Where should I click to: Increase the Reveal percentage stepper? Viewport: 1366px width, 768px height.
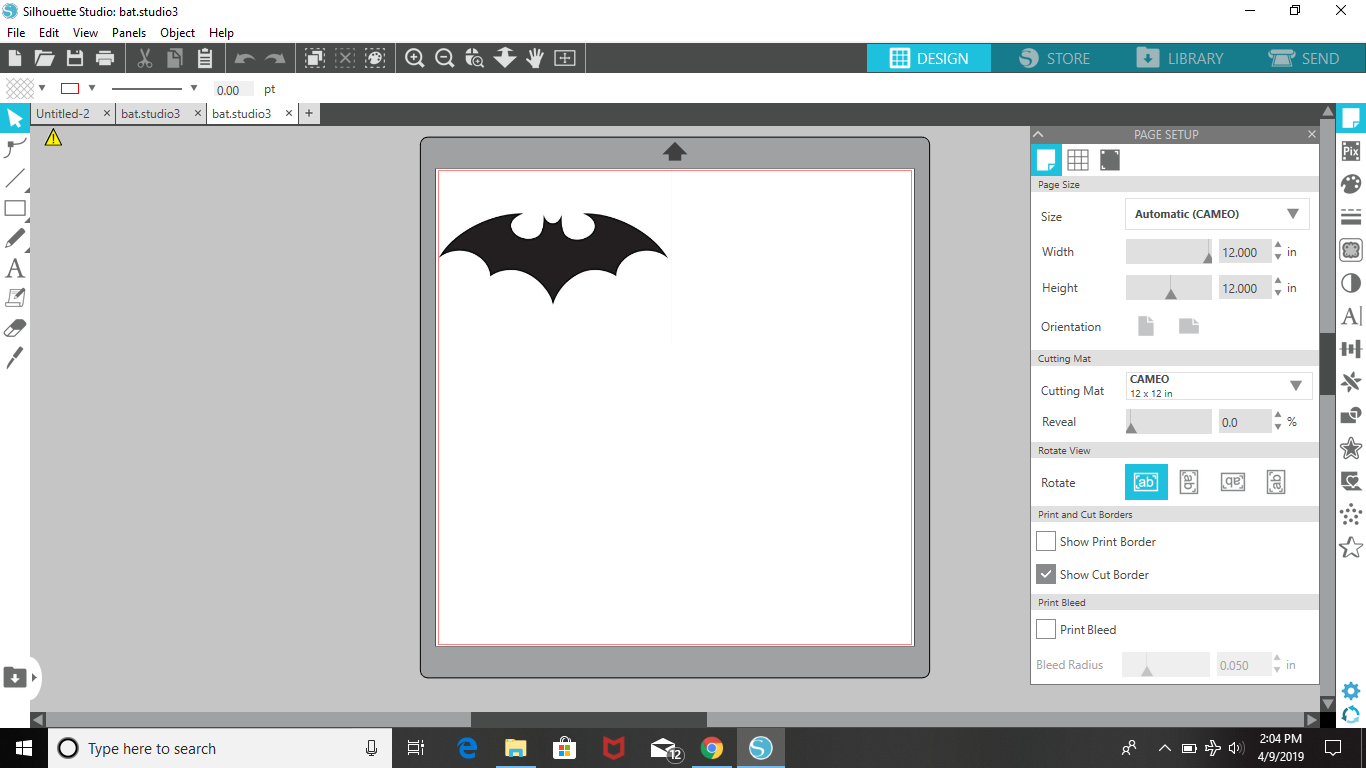tap(1278, 416)
